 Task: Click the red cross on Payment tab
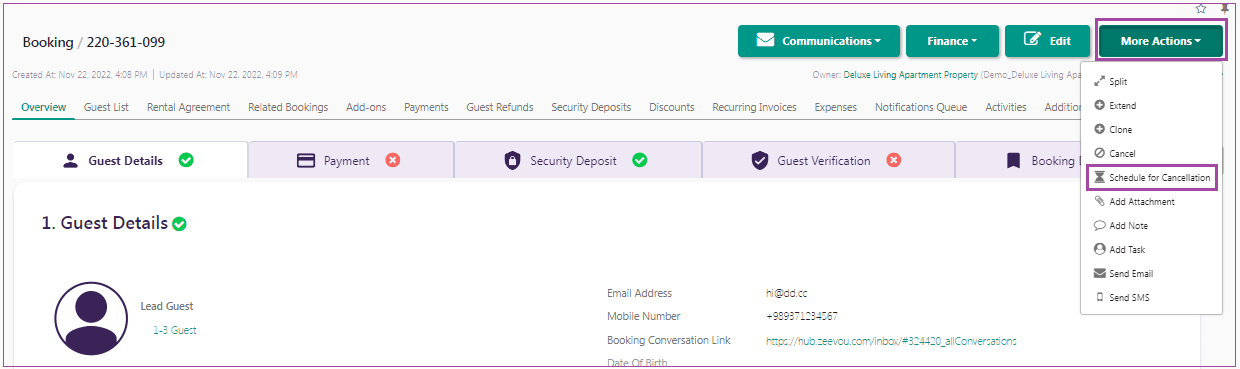tap(392, 160)
